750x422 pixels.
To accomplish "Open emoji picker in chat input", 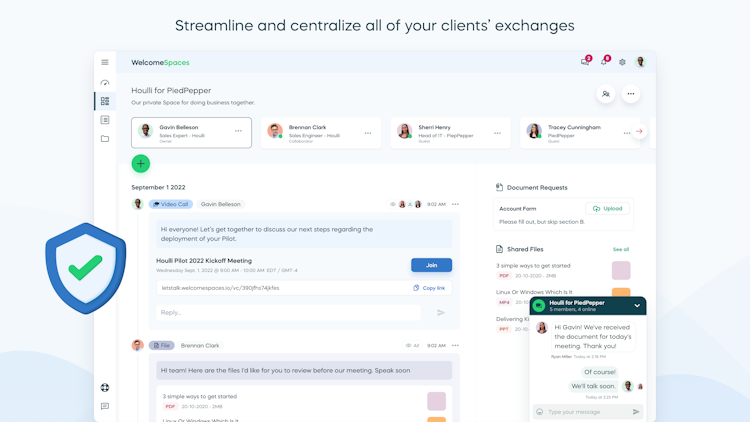I will (540, 411).
